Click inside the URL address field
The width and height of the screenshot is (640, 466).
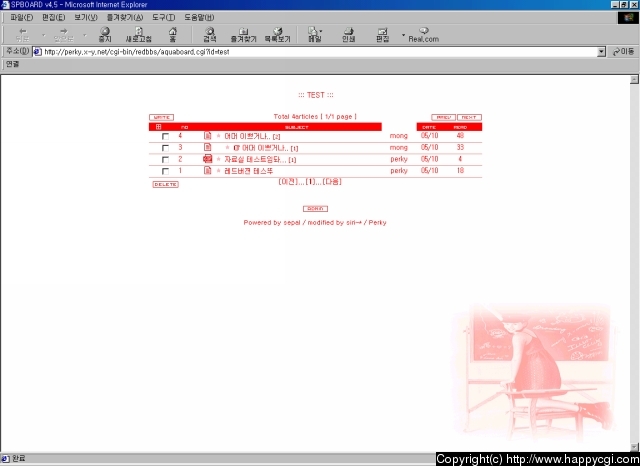tap(300, 51)
